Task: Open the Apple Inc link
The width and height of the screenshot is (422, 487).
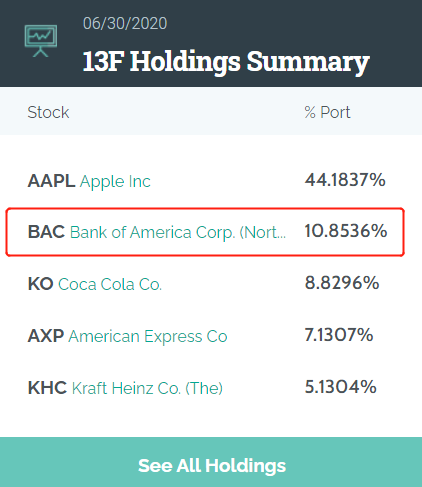Action: 115,182
